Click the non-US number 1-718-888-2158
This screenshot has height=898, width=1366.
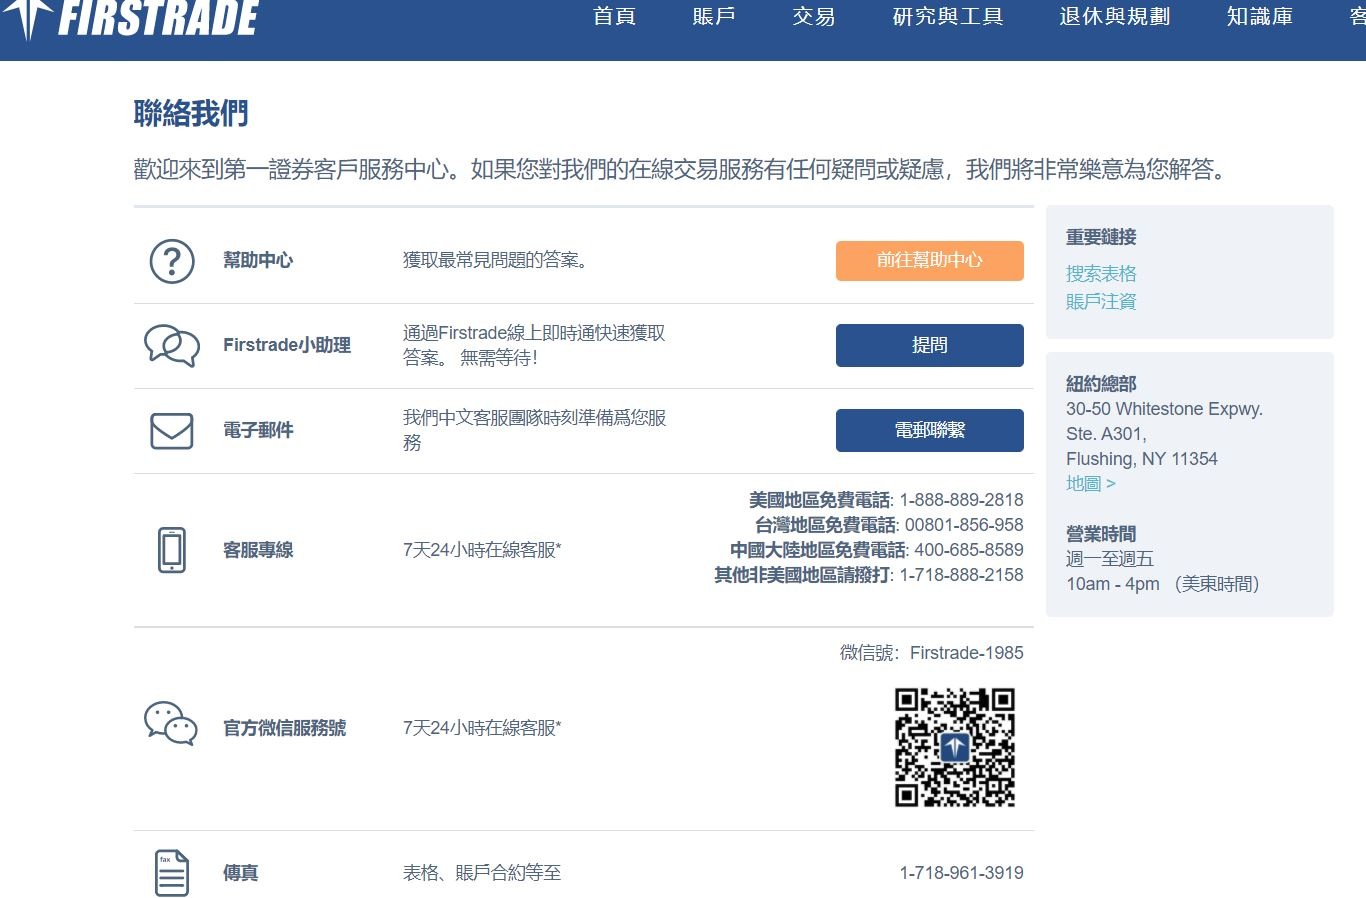pyautogui.click(x=961, y=575)
